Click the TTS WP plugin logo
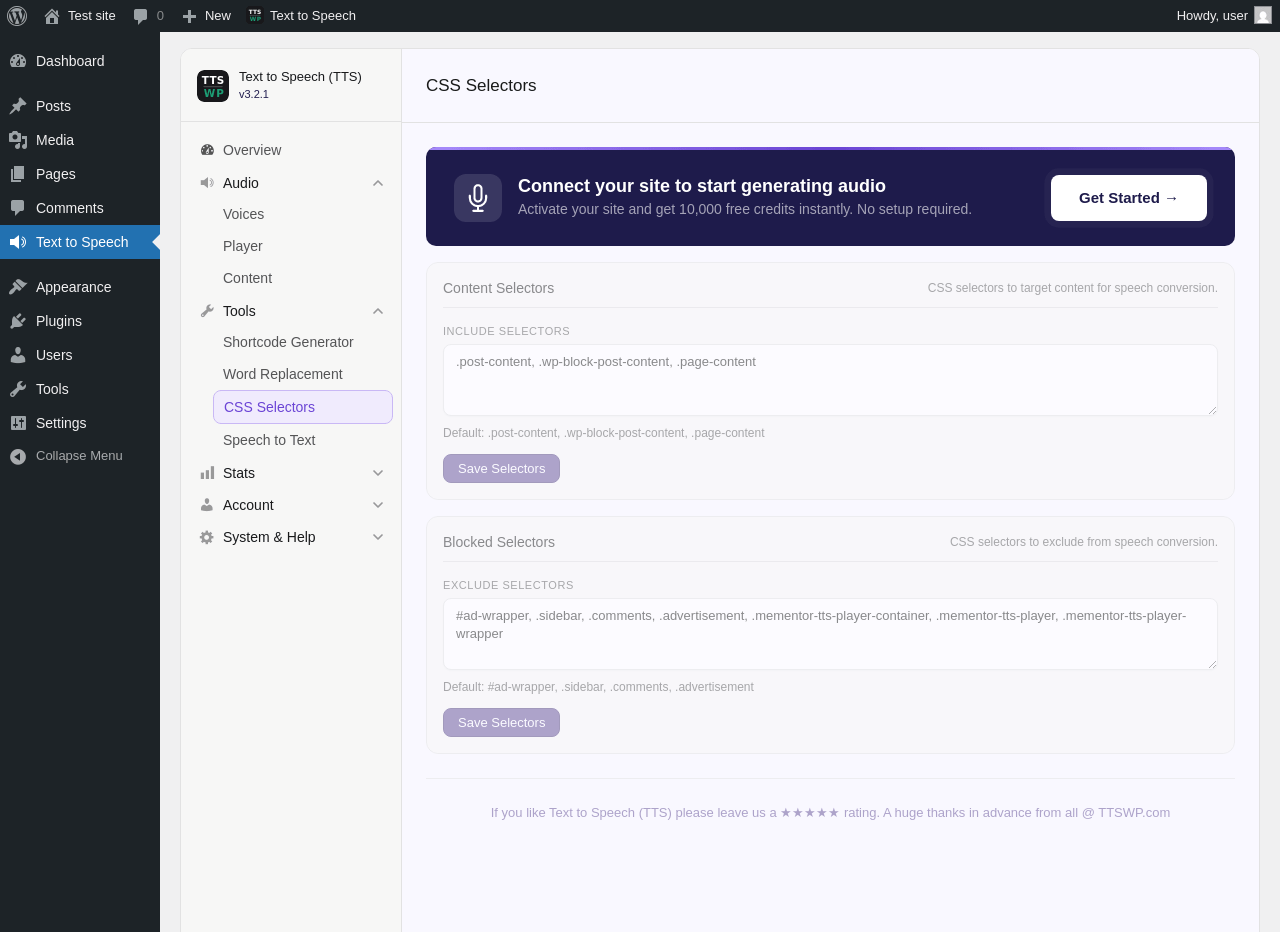This screenshot has height=932, width=1280. click(213, 86)
